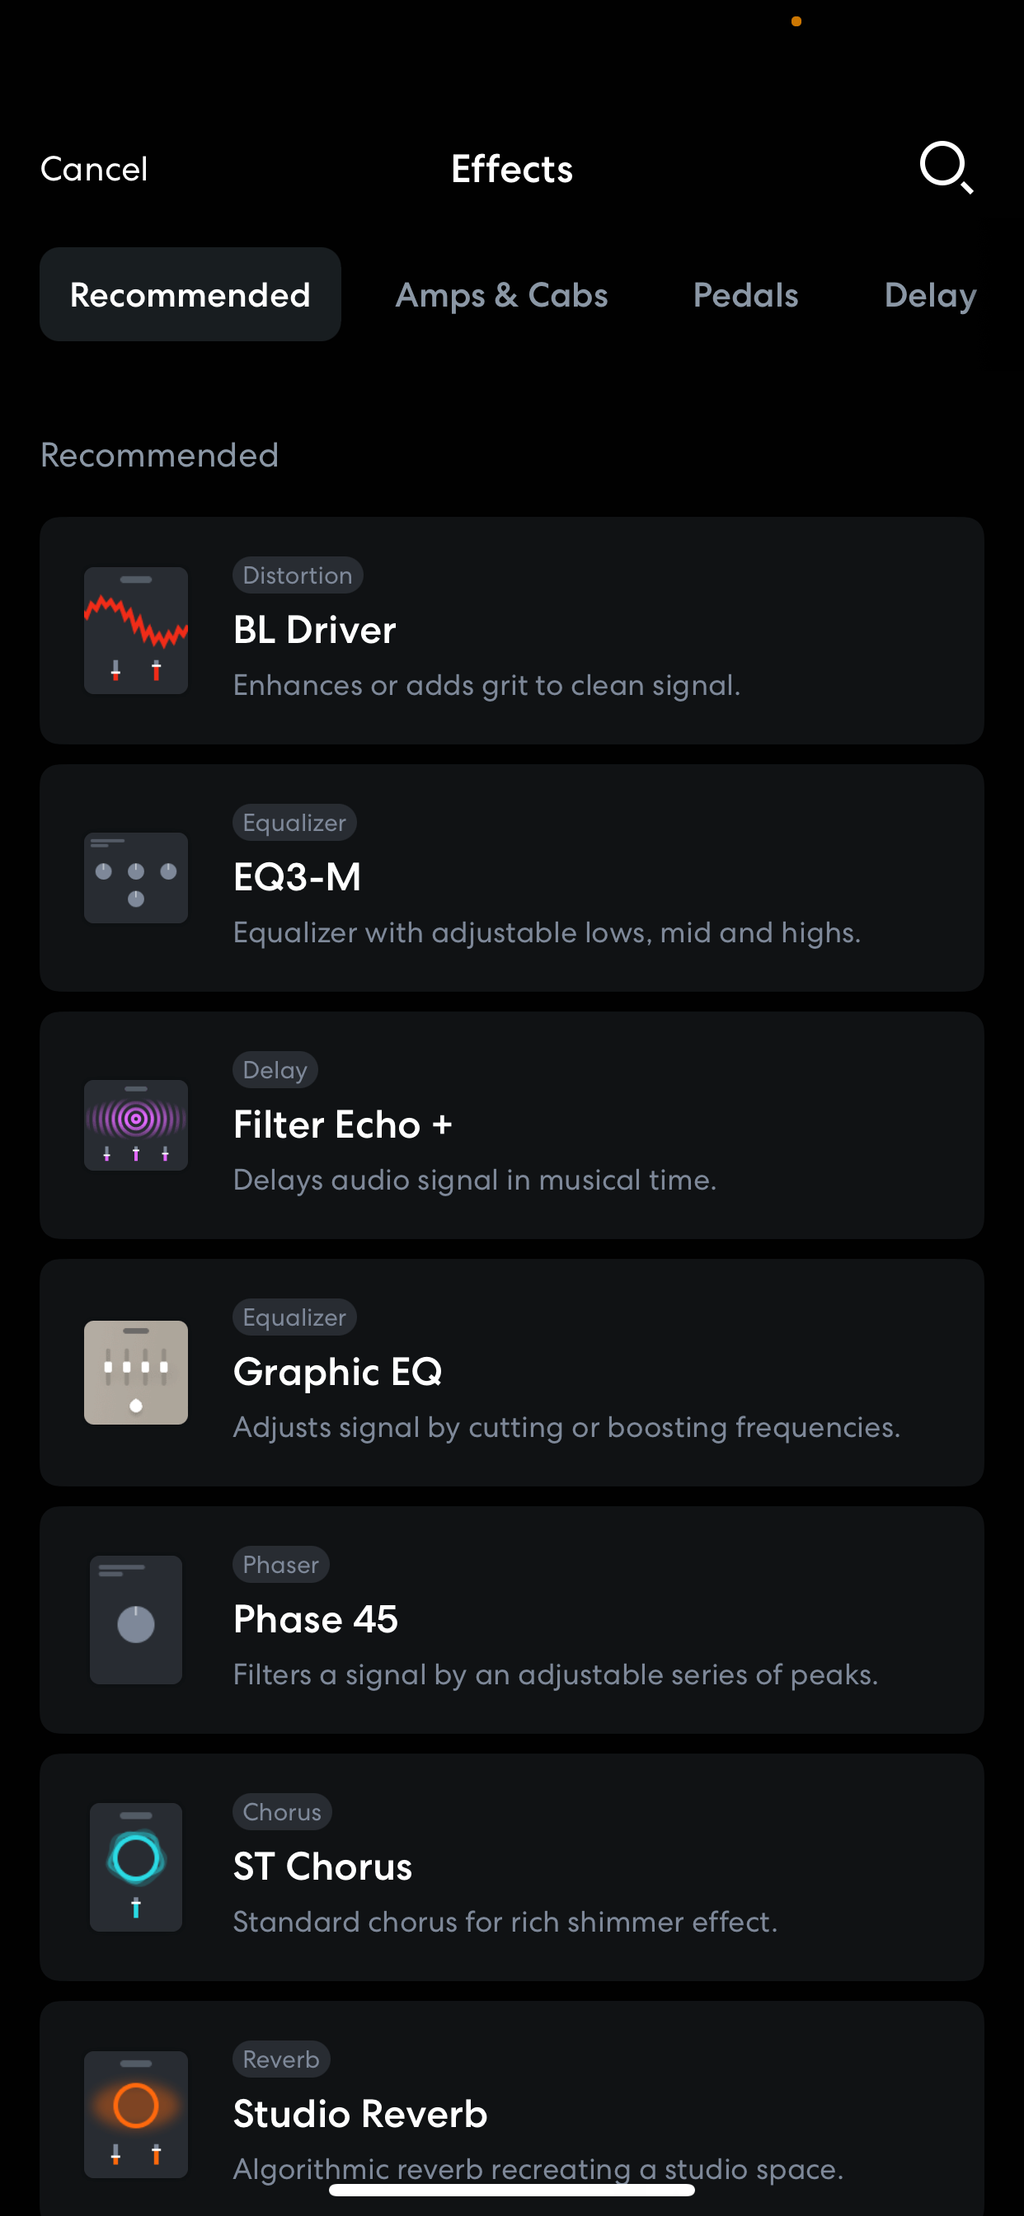Tap the ST Chorus teal ring icon

click(x=136, y=1867)
